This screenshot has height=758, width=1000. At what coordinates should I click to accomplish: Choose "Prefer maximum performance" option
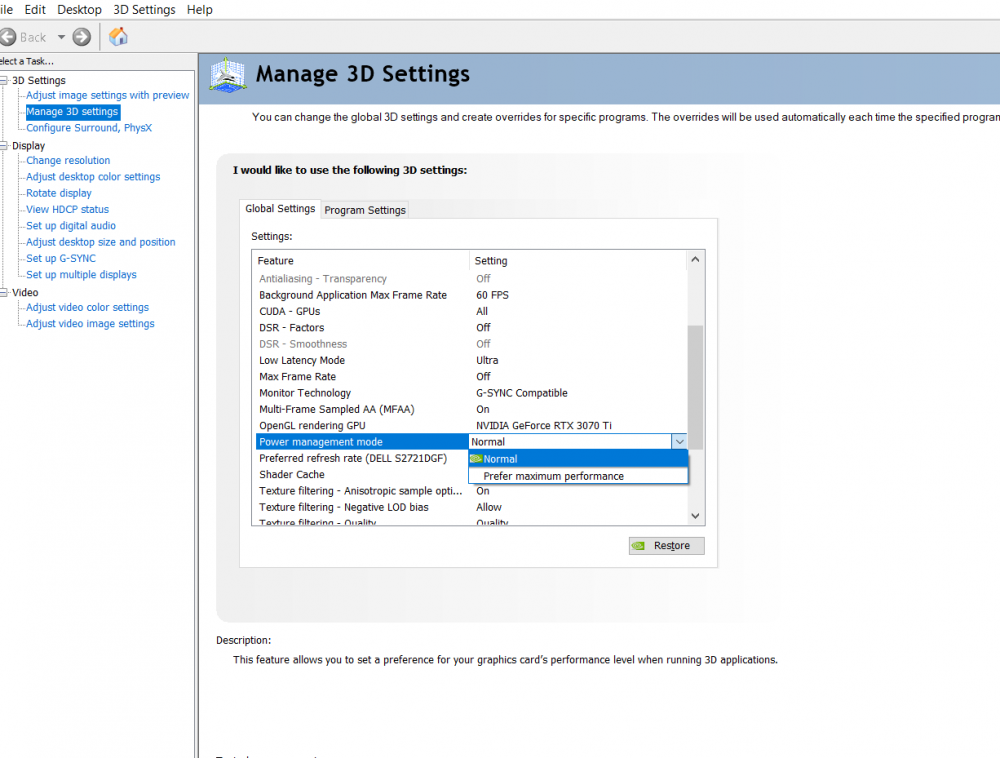[x=553, y=476]
